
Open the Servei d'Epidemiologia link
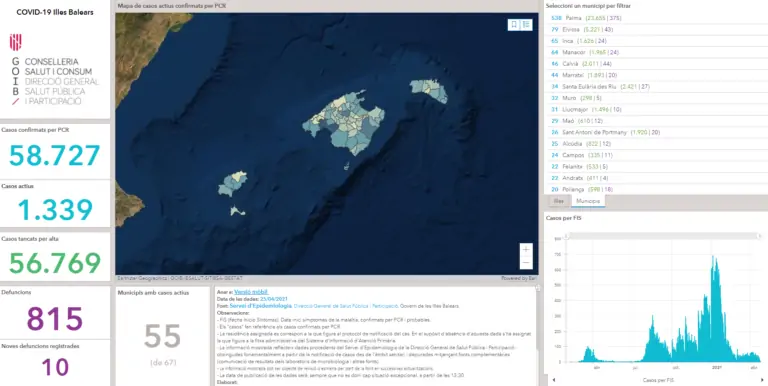[x=261, y=306]
